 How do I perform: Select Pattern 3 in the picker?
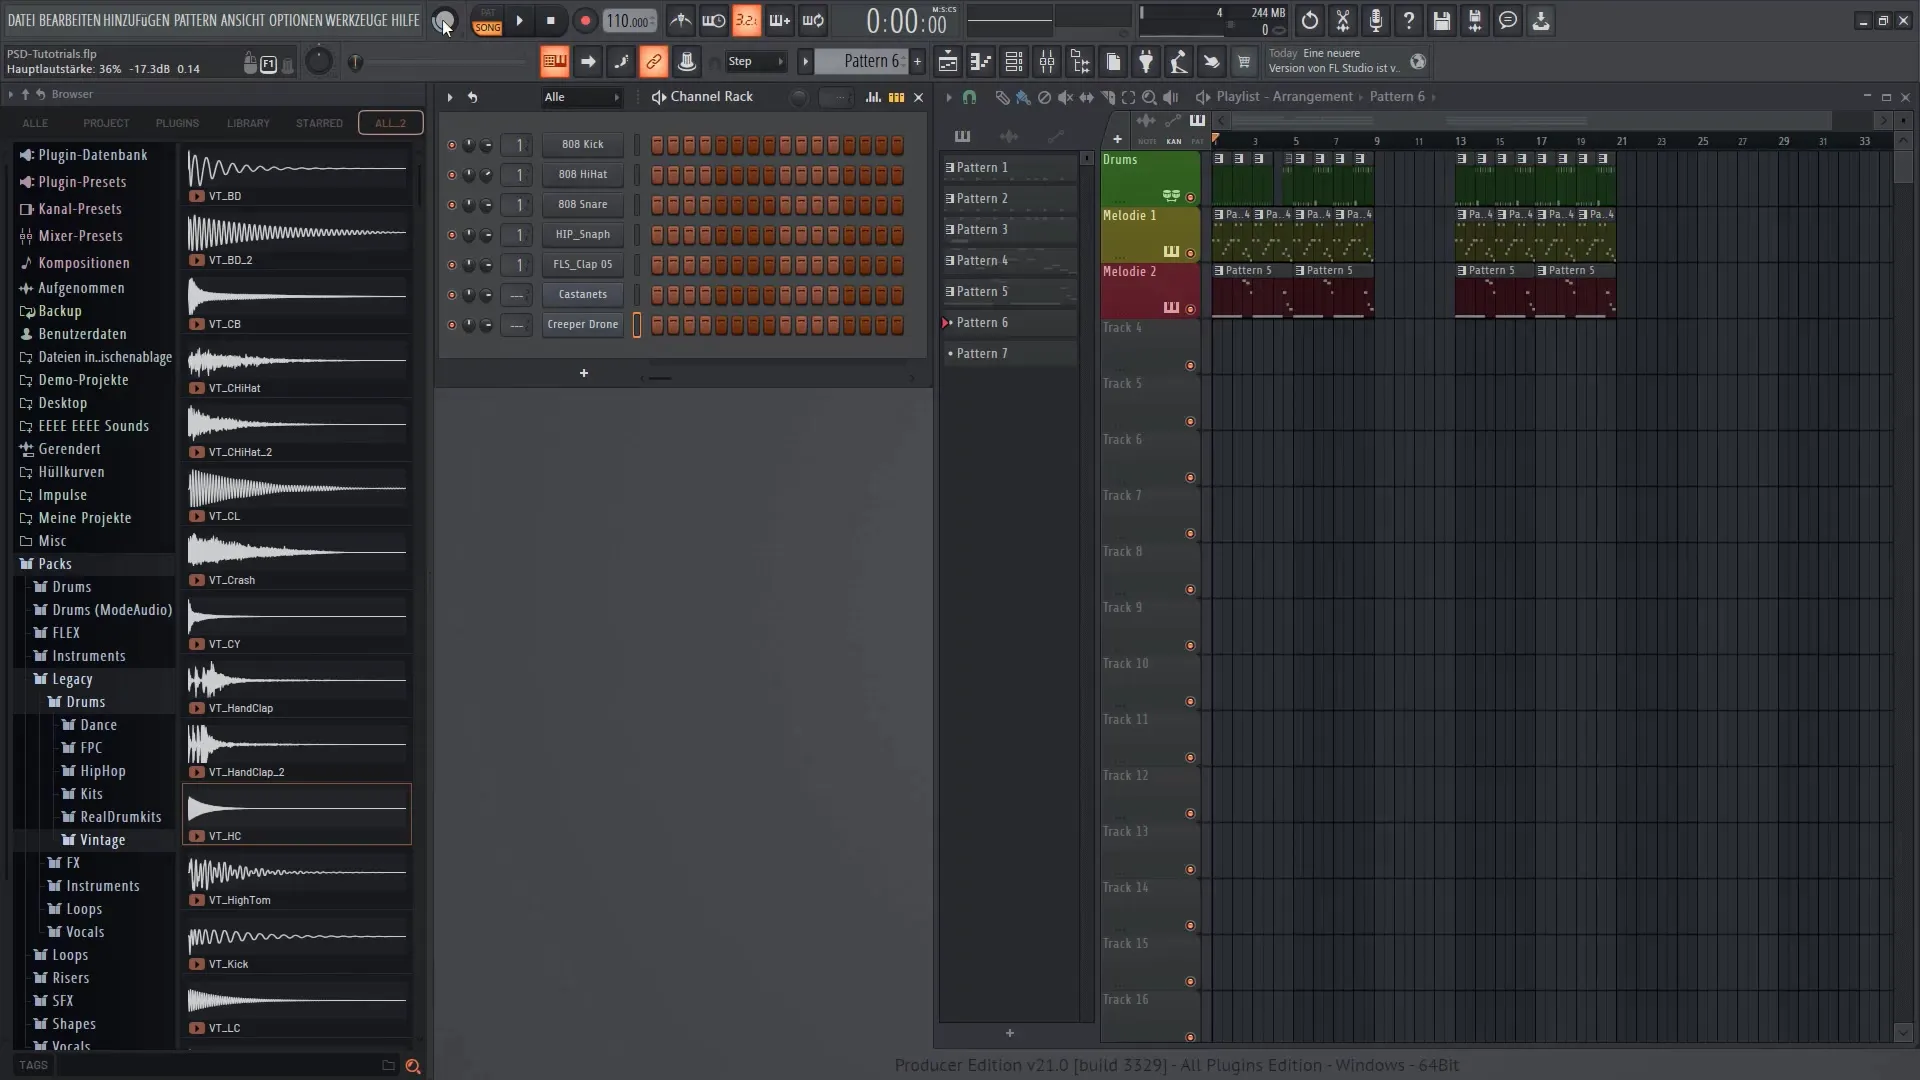point(1010,230)
